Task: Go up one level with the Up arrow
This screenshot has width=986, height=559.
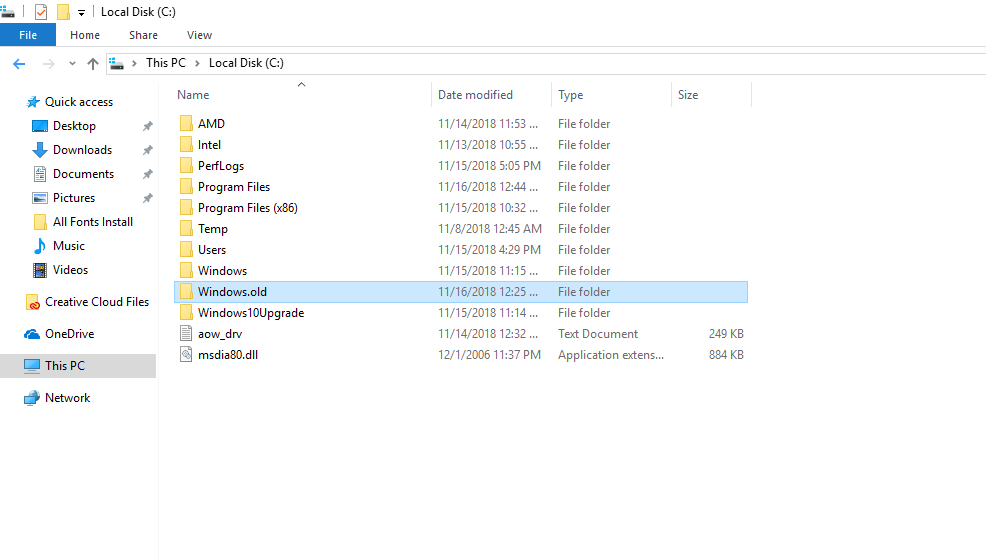Action: 93,64
